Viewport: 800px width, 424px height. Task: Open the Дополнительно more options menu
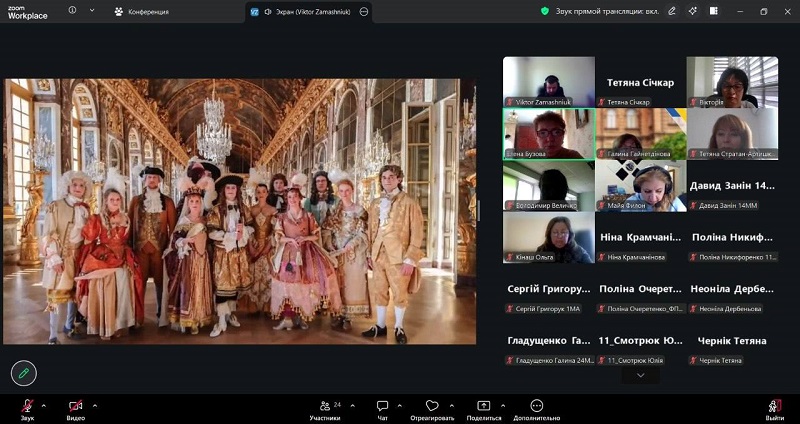(x=537, y=406)
